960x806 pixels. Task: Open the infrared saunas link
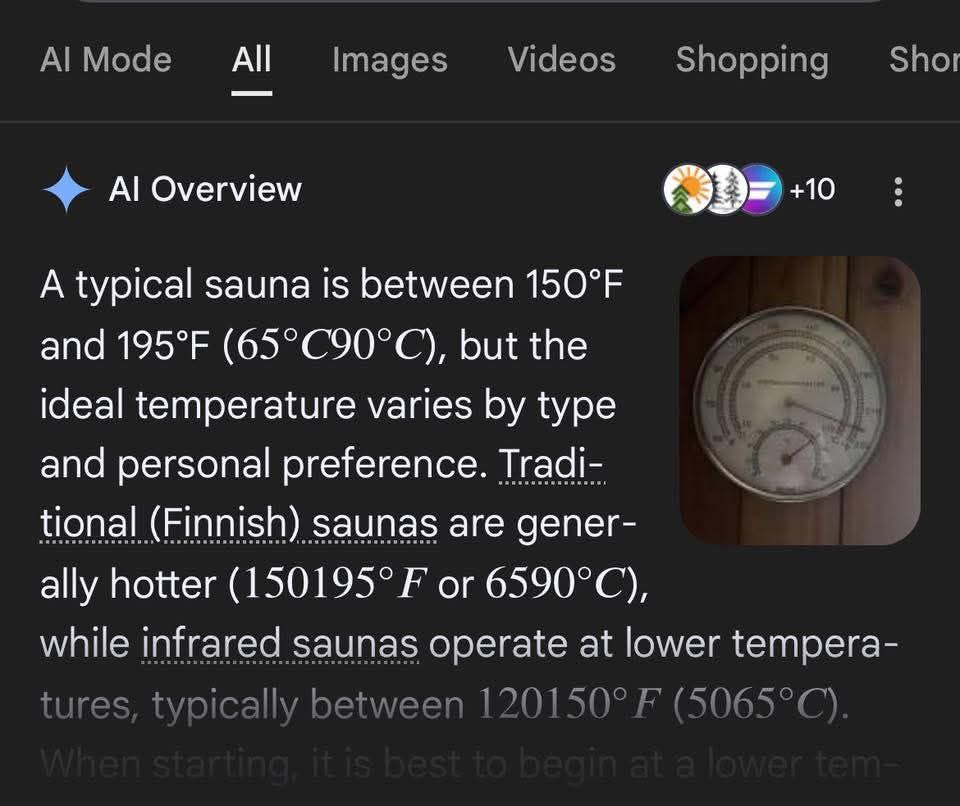click(281, 645)
